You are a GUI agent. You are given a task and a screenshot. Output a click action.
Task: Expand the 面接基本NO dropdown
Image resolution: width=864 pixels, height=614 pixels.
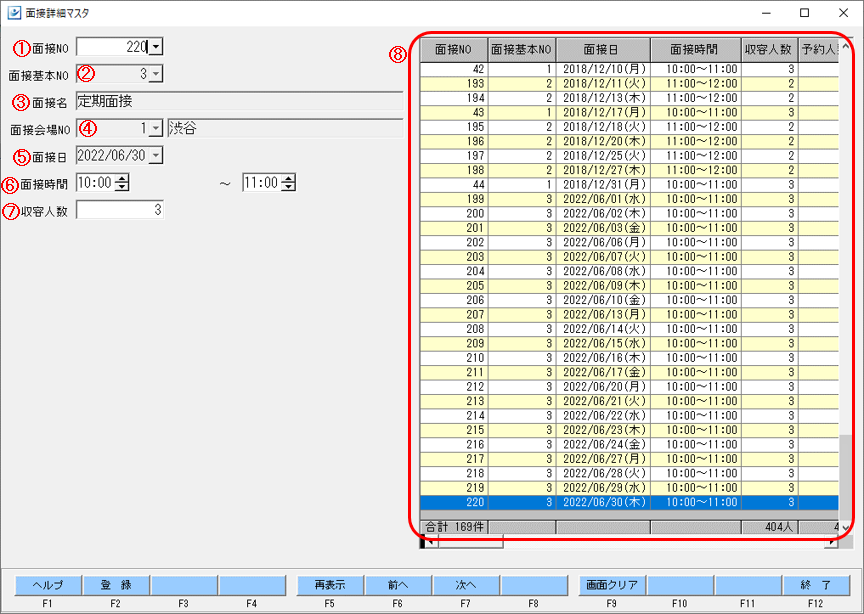156,73
